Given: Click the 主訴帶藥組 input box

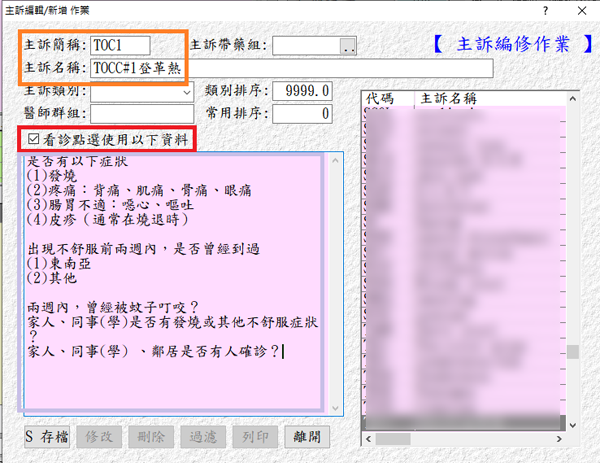Looking at the screenshot, I should [305, 46].
